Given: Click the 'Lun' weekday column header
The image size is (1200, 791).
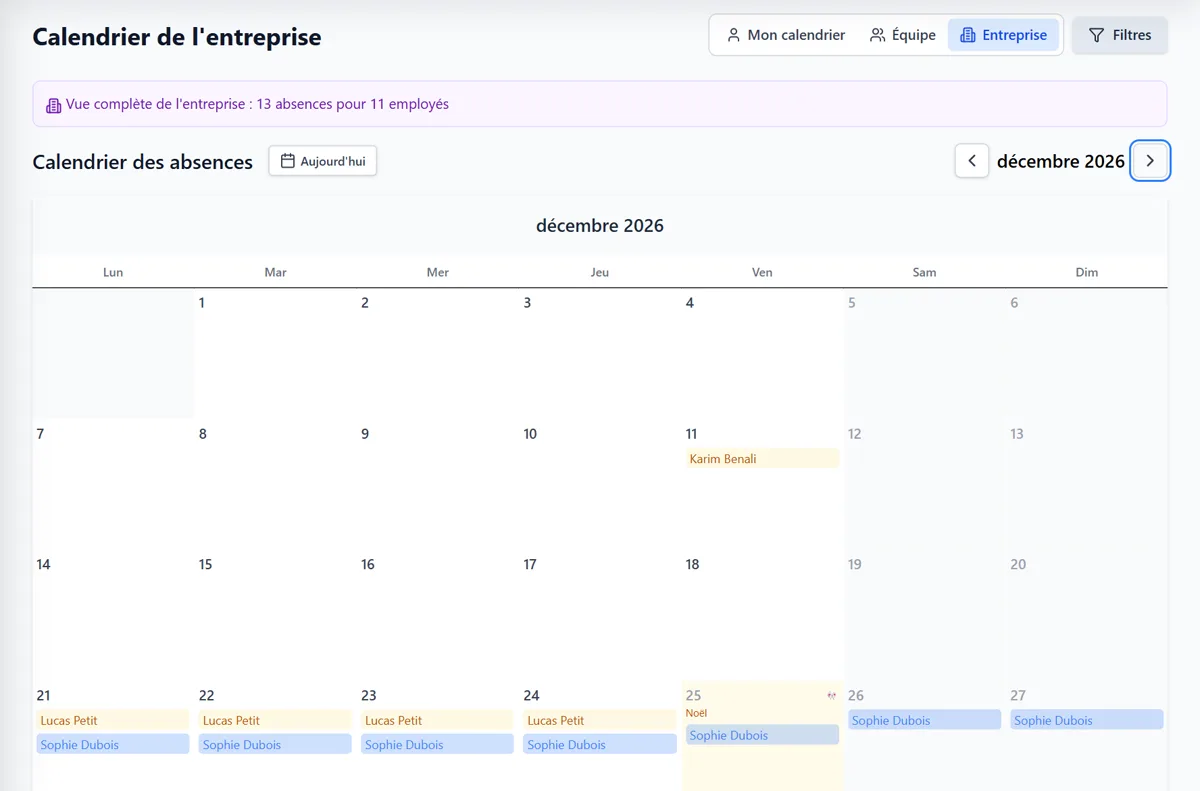Looking at the screenshot, I should 113,272.
